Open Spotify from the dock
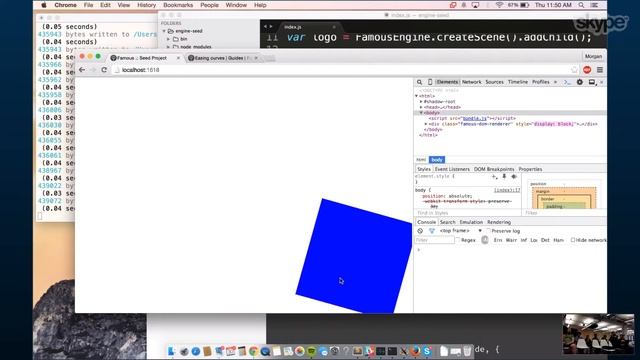The width and height of the screenshot is (640, 360). 311,351
